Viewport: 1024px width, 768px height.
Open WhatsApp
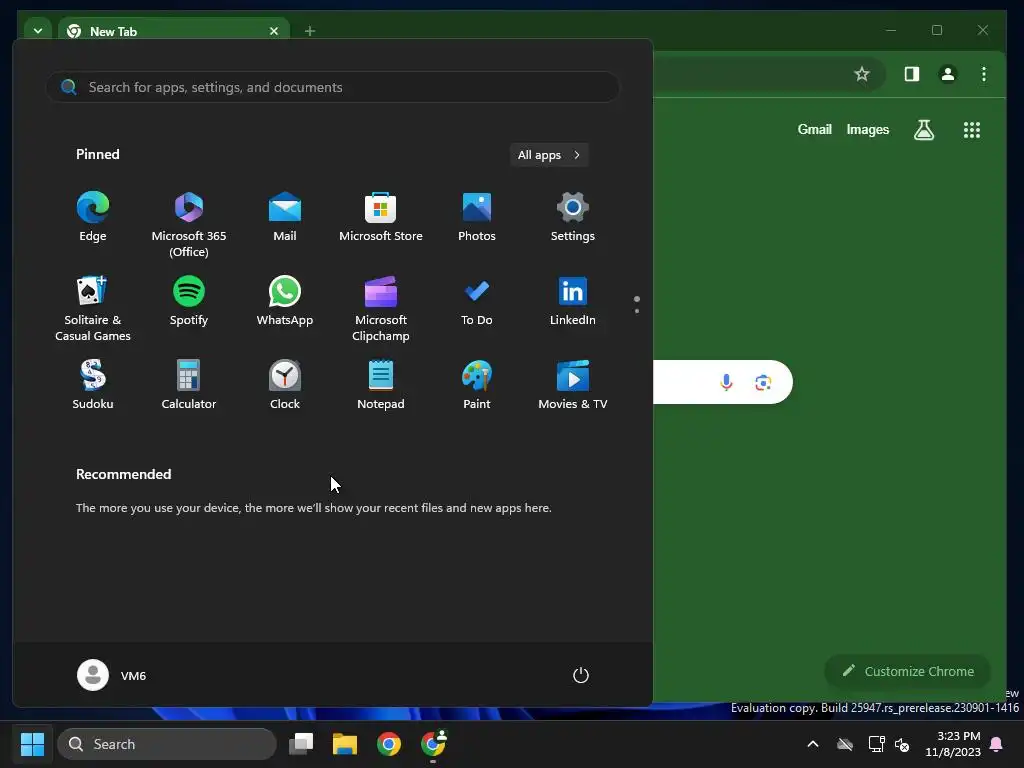click(285, 301)
